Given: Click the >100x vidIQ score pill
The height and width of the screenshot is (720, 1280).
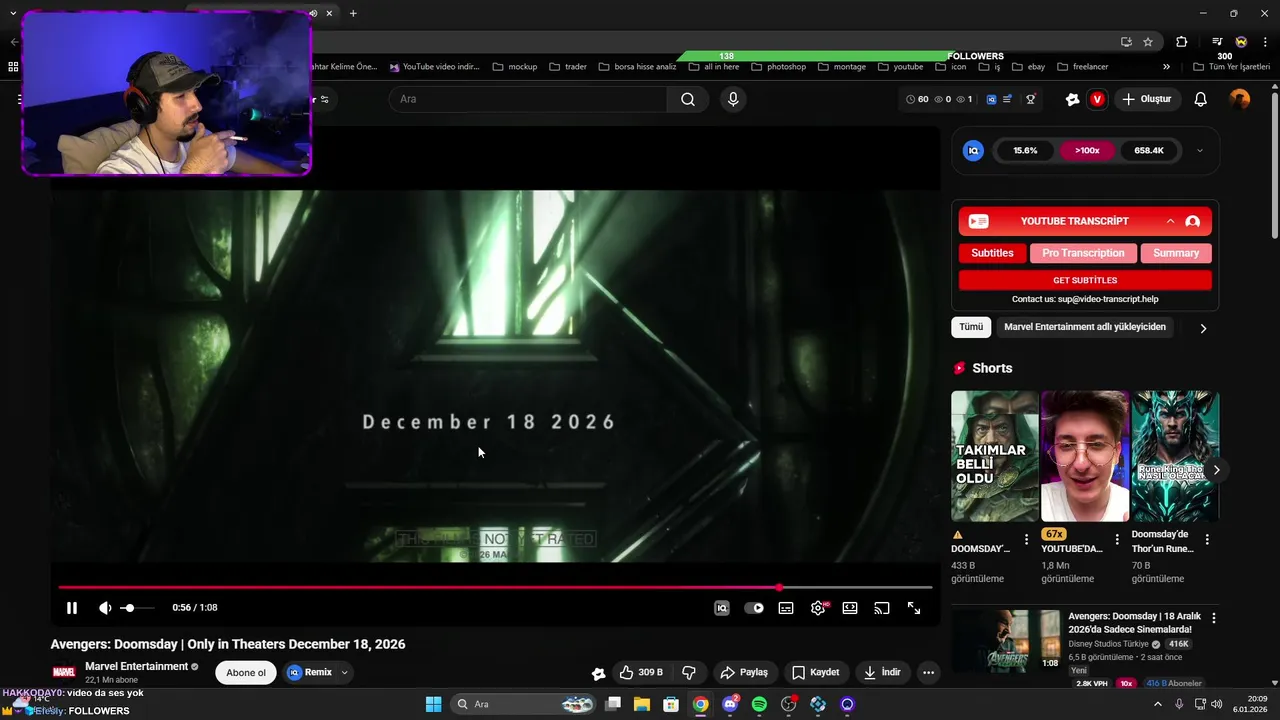Looking at the screenshot, I should 1087,151.
